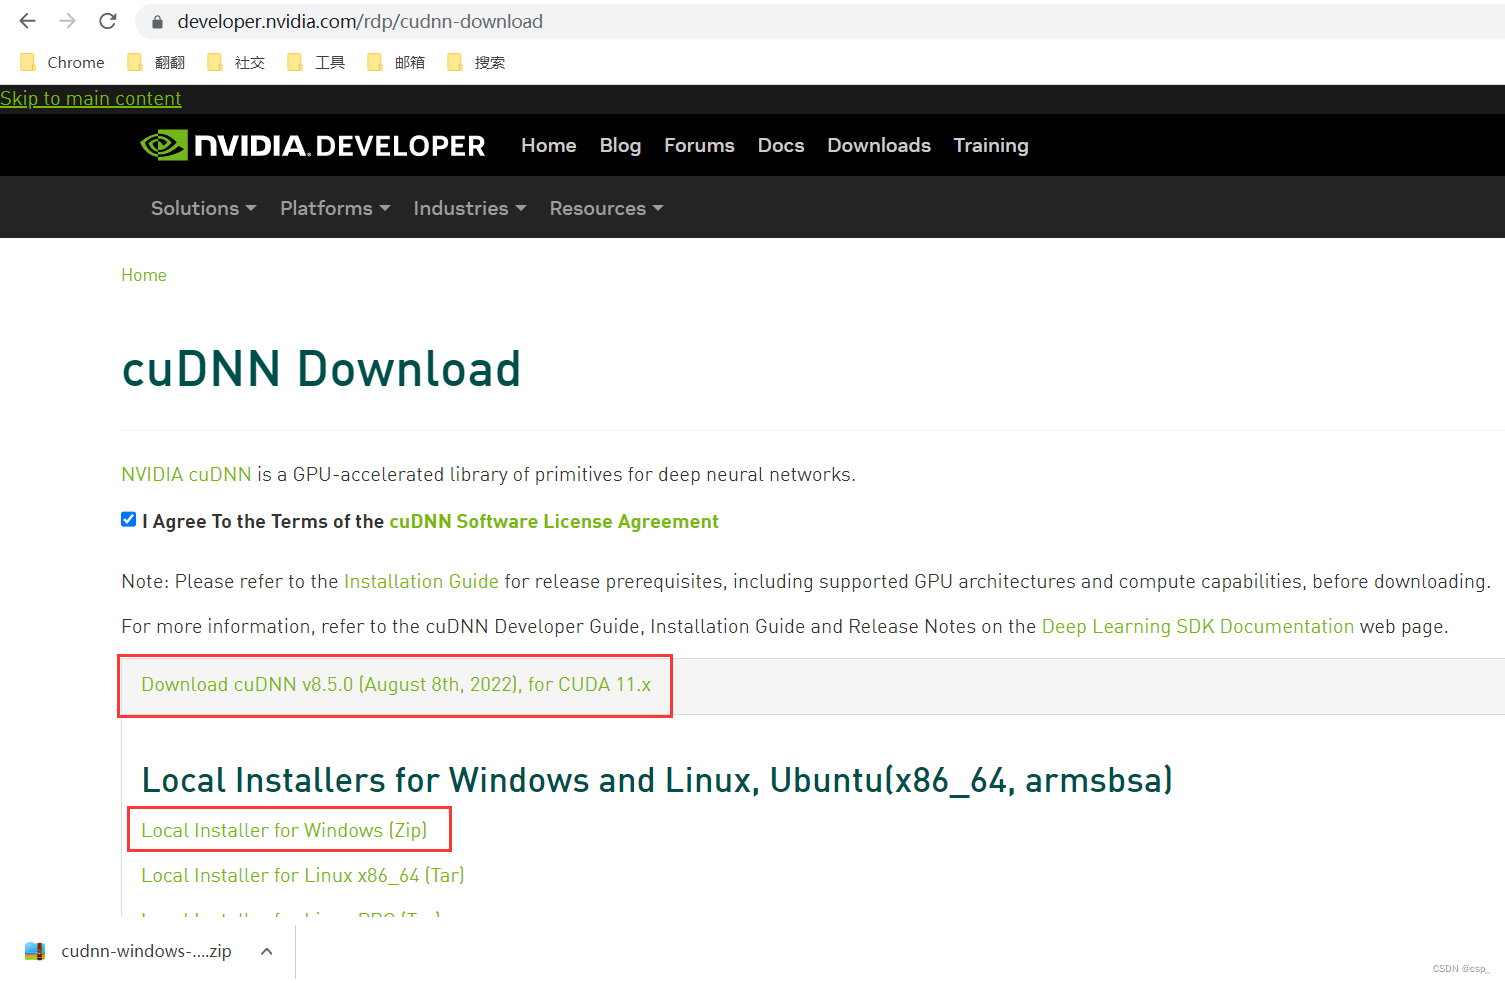This screenshot has width=1505, height=983.
Task: Expand the Industries dropdown menu
Action: click(470, 208)
